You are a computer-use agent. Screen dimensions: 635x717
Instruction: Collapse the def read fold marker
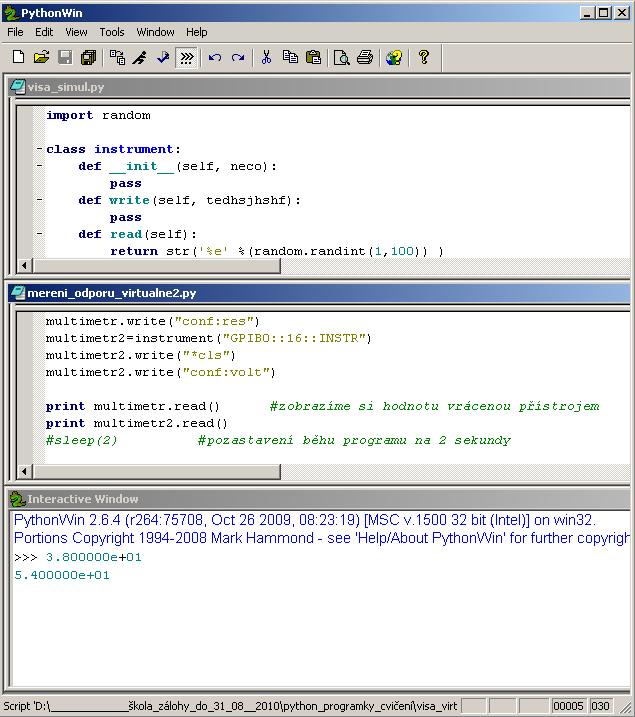coord(39,233)
